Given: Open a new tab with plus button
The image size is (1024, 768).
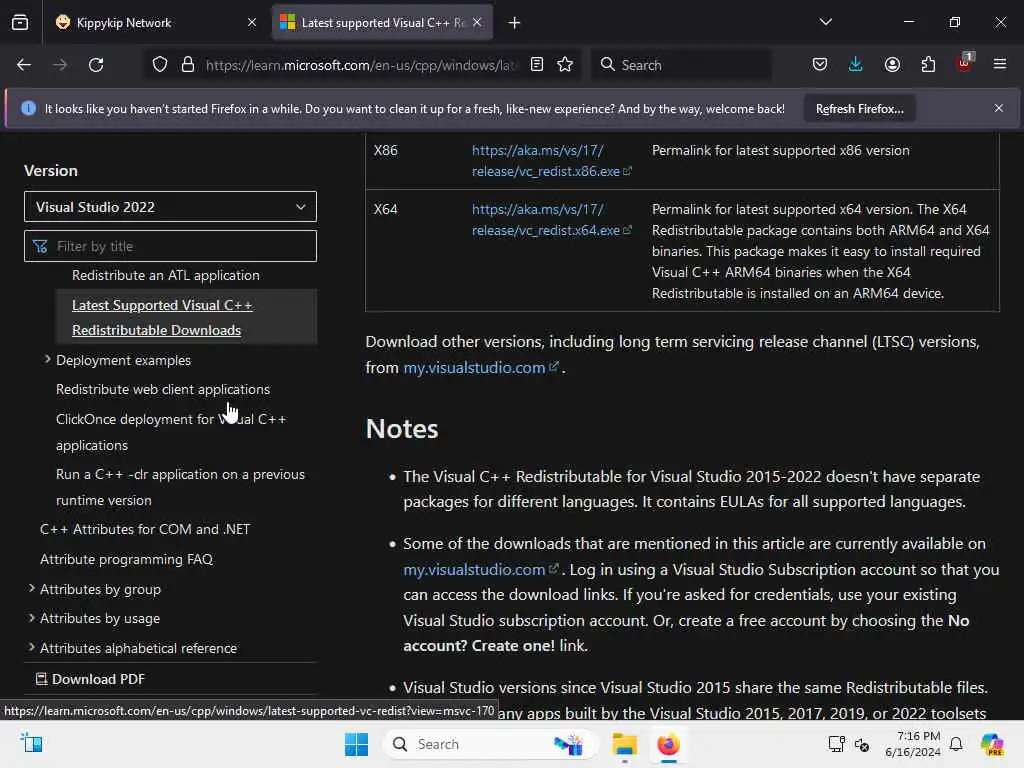Looking at the screenshot, I should click(515, 23).
